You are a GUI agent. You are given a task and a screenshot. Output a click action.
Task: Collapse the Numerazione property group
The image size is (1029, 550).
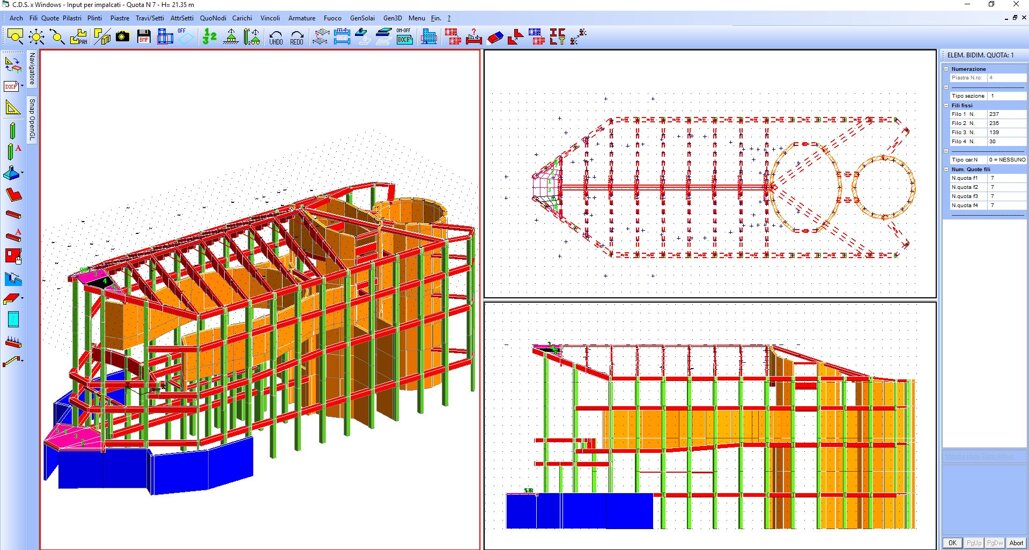tap(946, 69)
